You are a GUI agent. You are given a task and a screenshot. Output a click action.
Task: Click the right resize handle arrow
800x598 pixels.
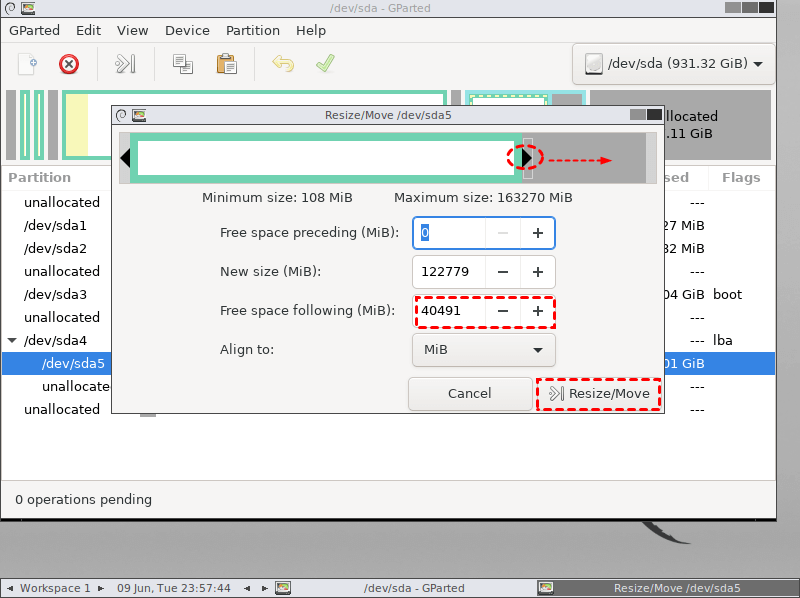[x=527, y=156]
